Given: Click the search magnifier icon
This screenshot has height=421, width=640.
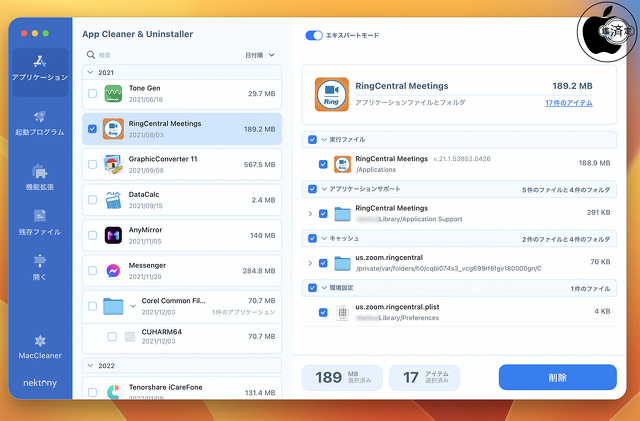Looking at the screenshot, I should pyautogui.click(x=91, y=55).
